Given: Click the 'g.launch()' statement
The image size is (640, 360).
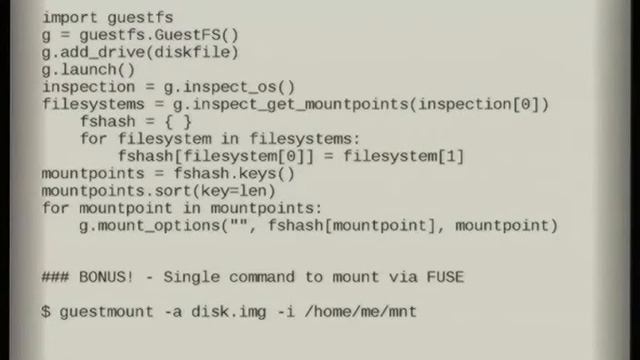Looking at the screenshot, I should click(88, 70).
